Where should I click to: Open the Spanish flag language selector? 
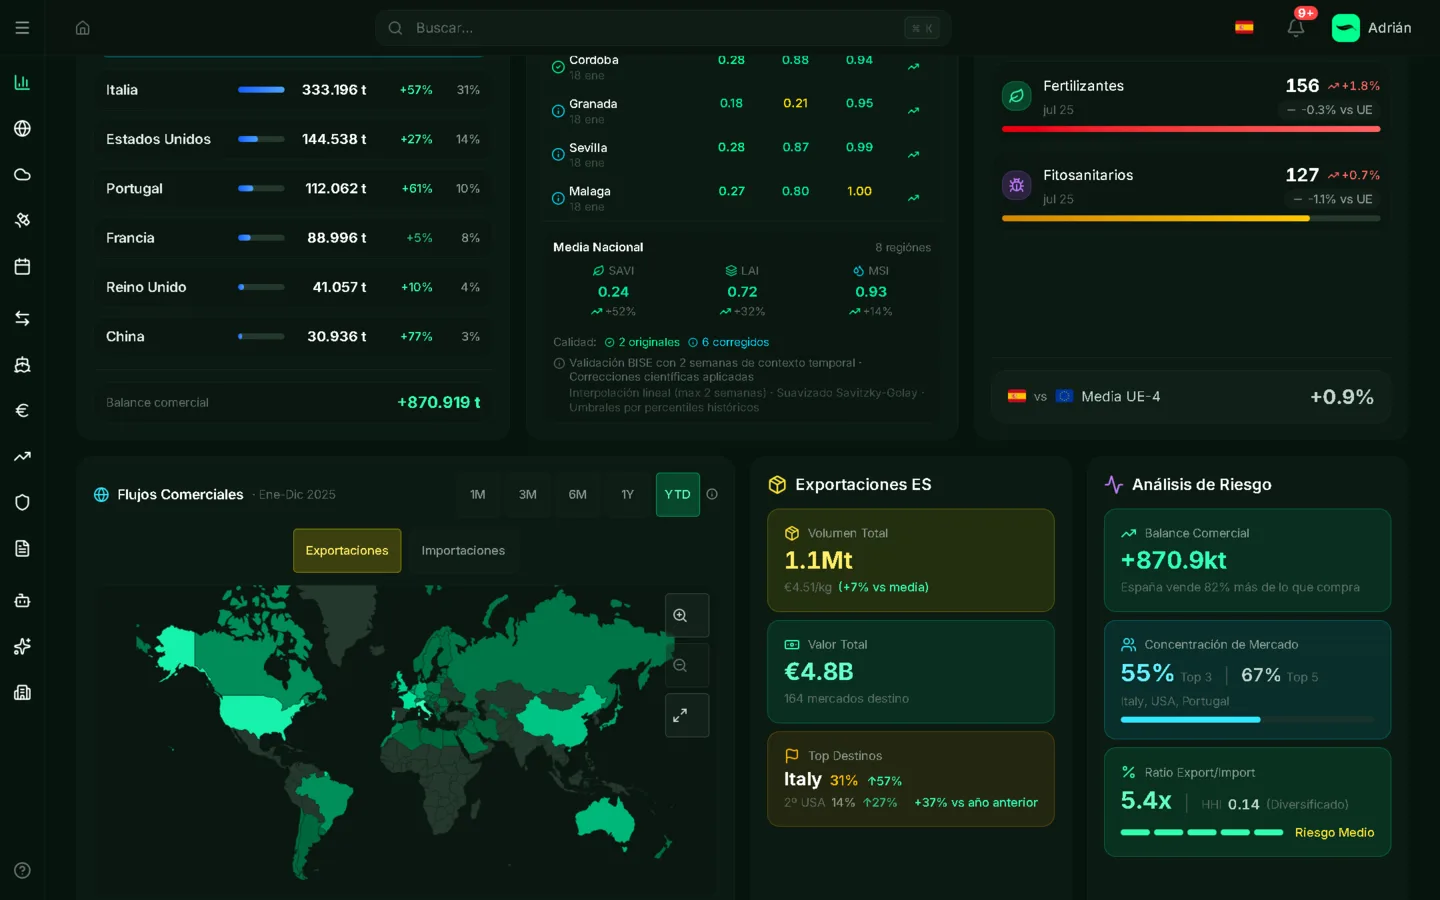click(x=1244, y=28)
